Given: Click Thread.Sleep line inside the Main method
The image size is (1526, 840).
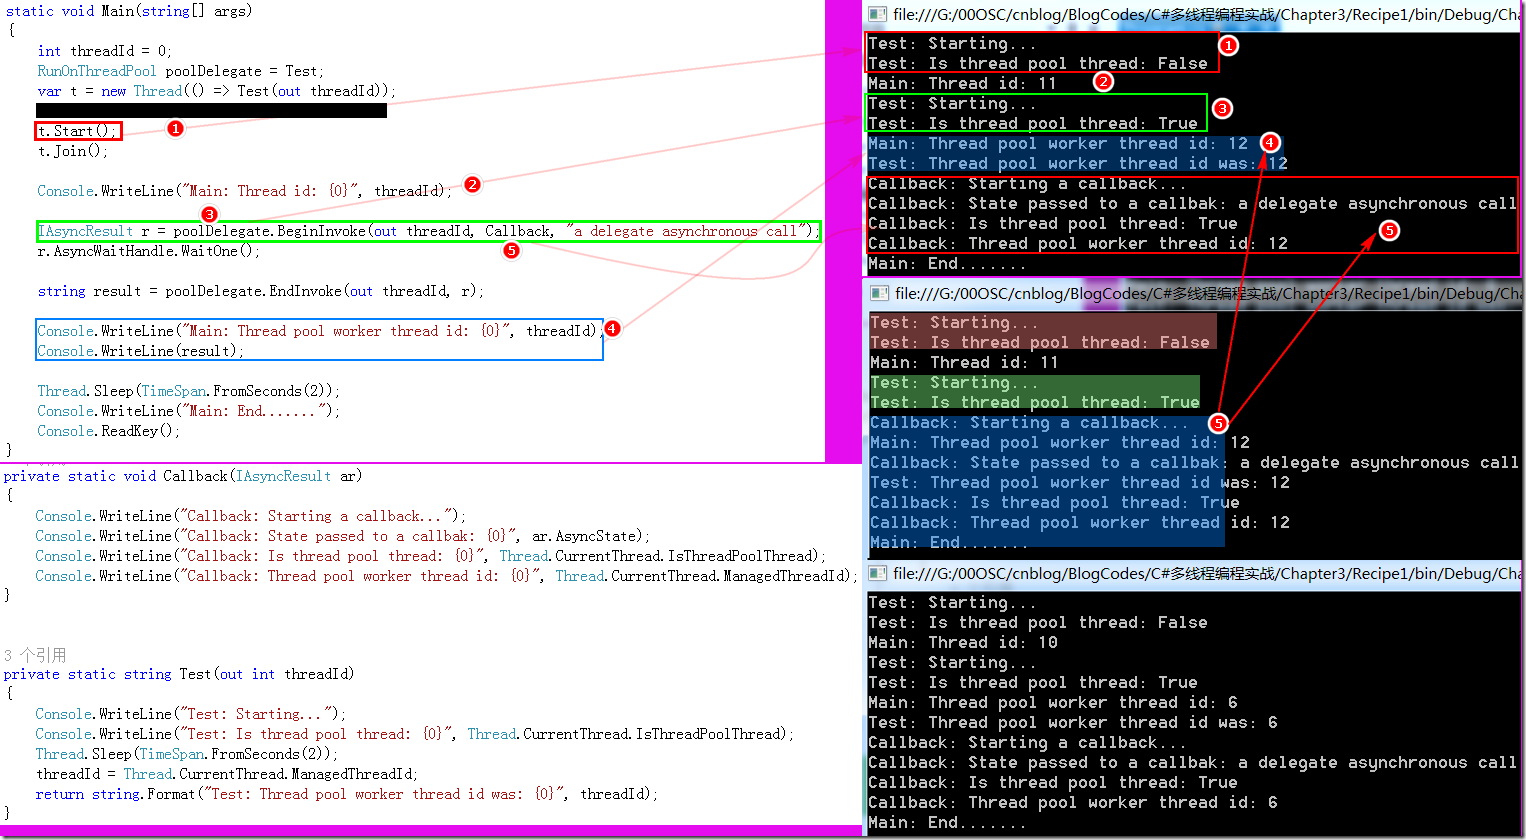Looking at the screenshot, I should click(x=189, y=391).
